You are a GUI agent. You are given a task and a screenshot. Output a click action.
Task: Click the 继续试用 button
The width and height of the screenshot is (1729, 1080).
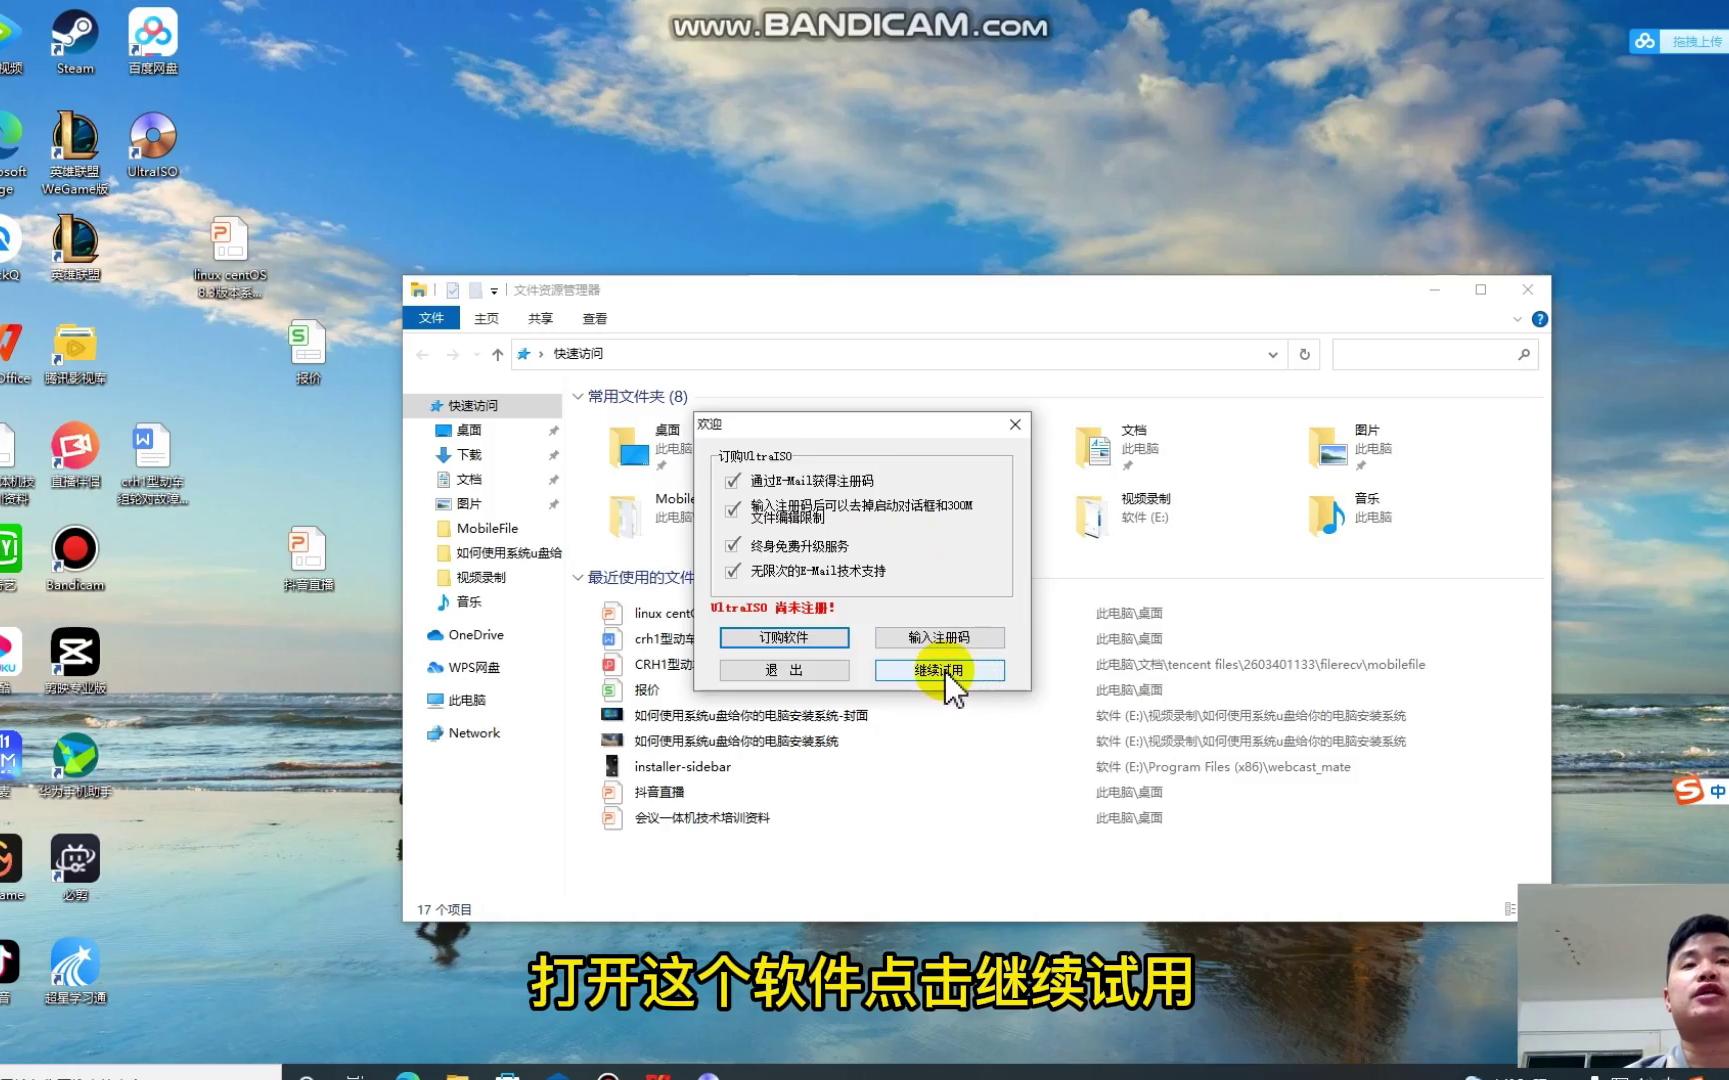click(x=939, y=670)
